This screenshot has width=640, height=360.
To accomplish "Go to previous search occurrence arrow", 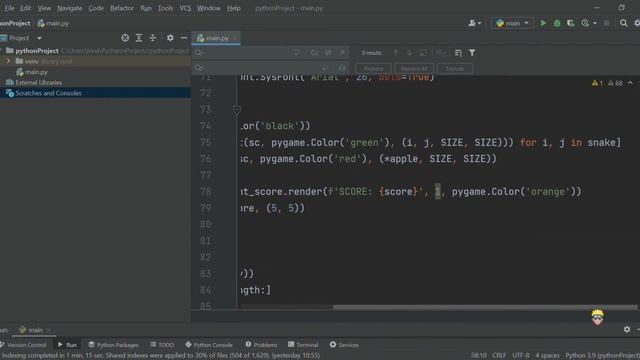I will 396,53.
